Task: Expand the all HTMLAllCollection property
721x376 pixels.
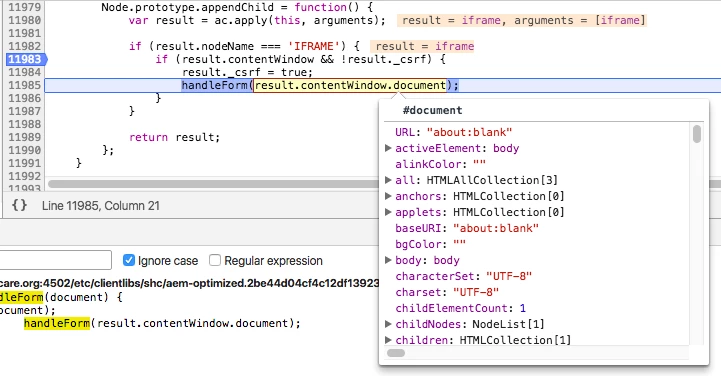Action: (x=388, y=180)
